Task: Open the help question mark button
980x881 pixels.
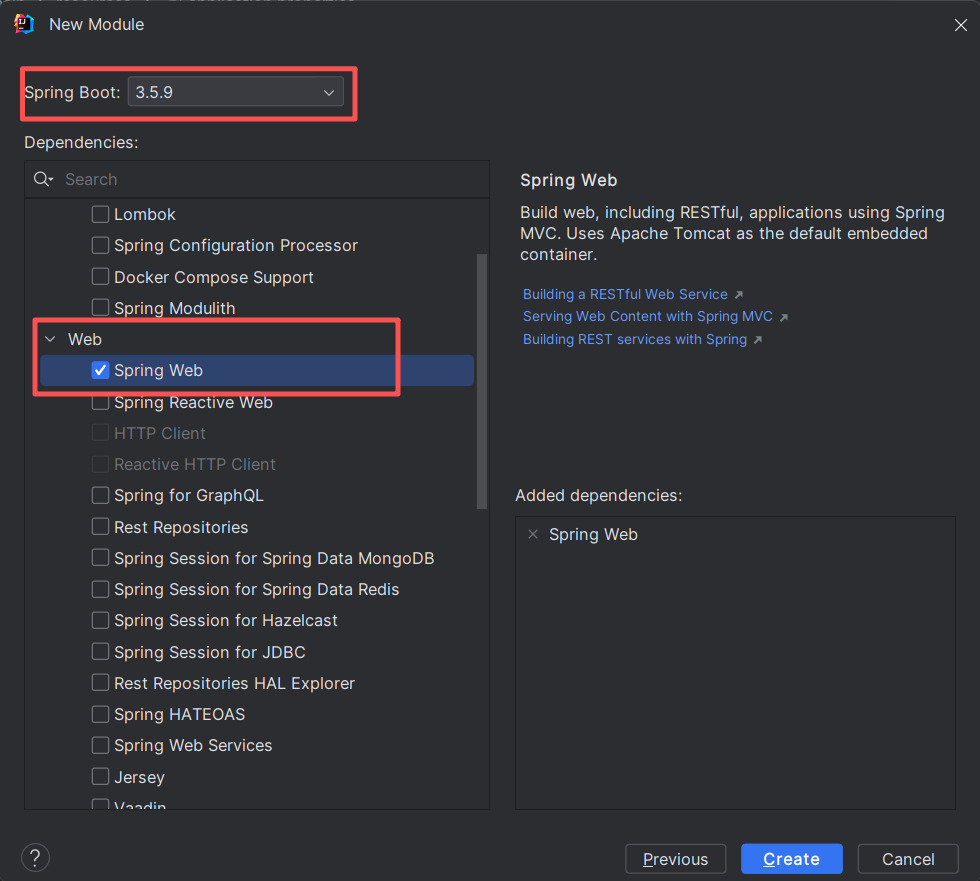Action: click(x=35, y=858)
